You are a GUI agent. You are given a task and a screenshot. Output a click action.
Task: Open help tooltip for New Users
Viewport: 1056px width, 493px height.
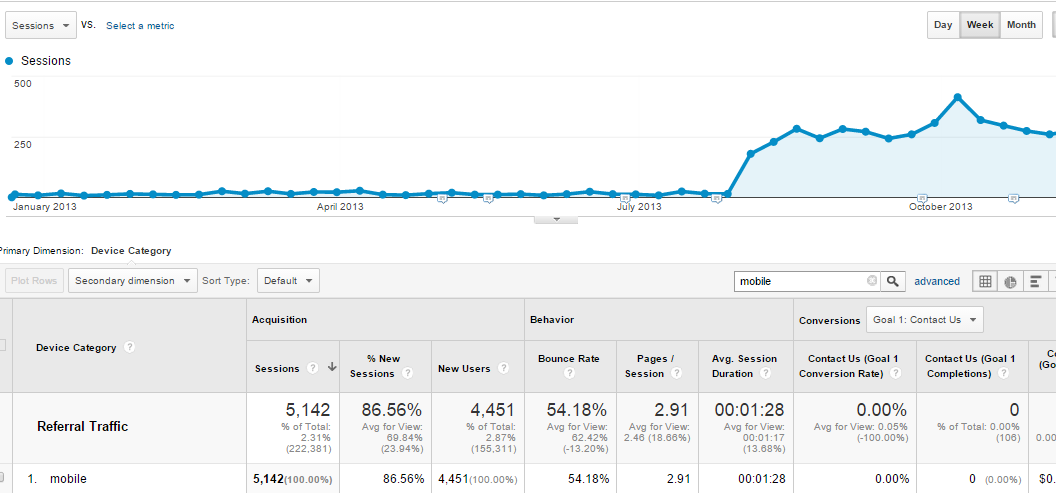tap(503, 368)
